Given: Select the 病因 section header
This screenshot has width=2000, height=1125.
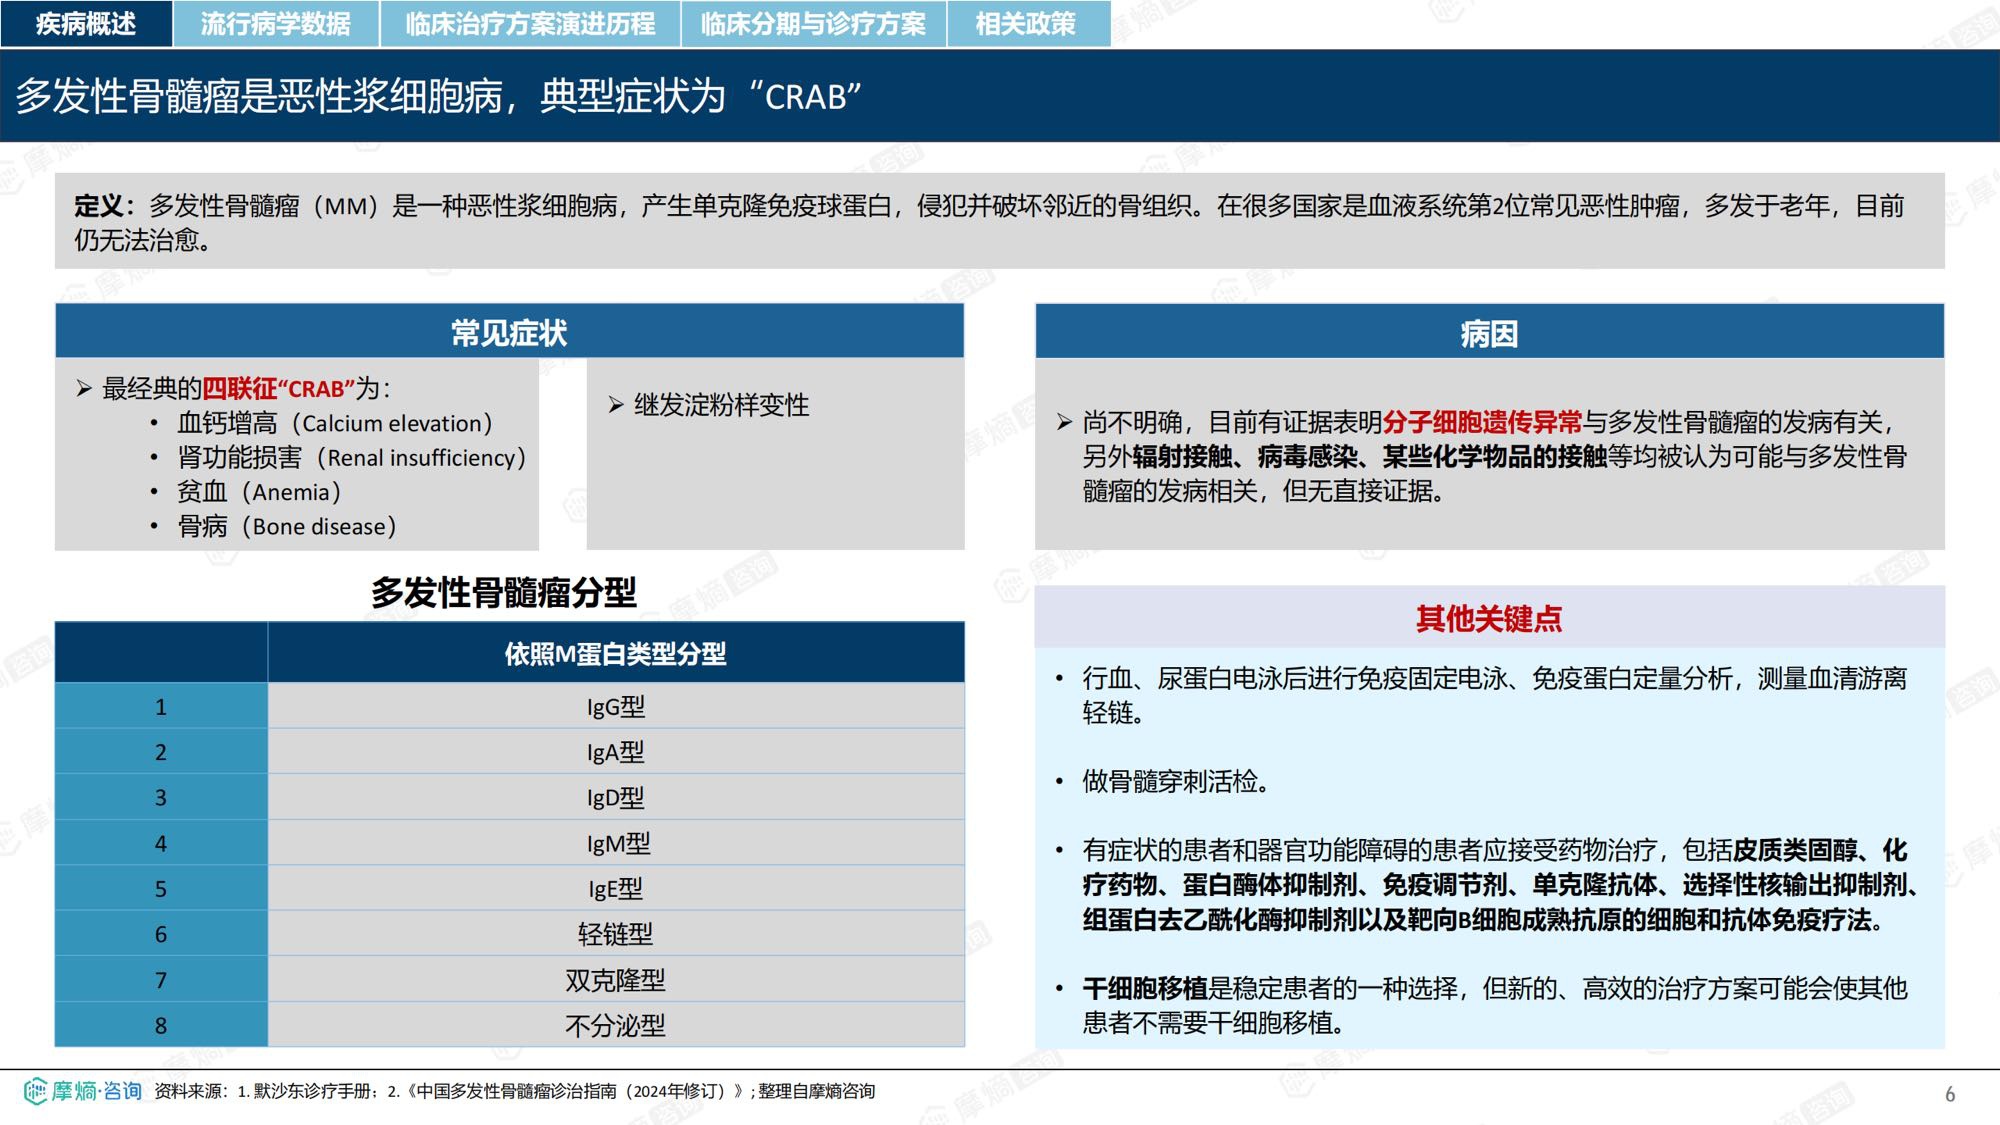Looking at the screenshot, I should [x=1489, y=332].
